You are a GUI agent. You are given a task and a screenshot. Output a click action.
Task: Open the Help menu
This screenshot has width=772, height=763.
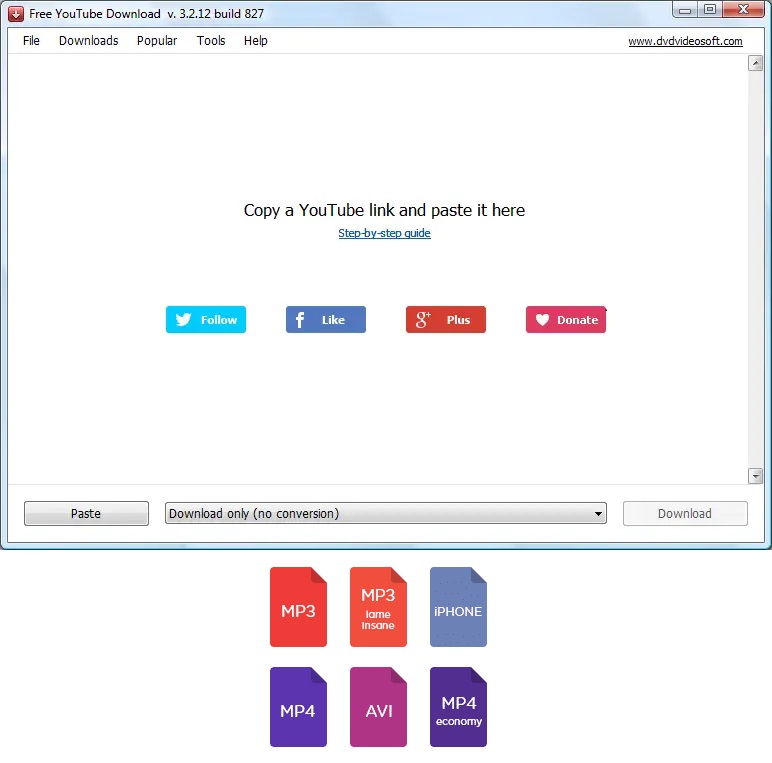tap(256, 41)
